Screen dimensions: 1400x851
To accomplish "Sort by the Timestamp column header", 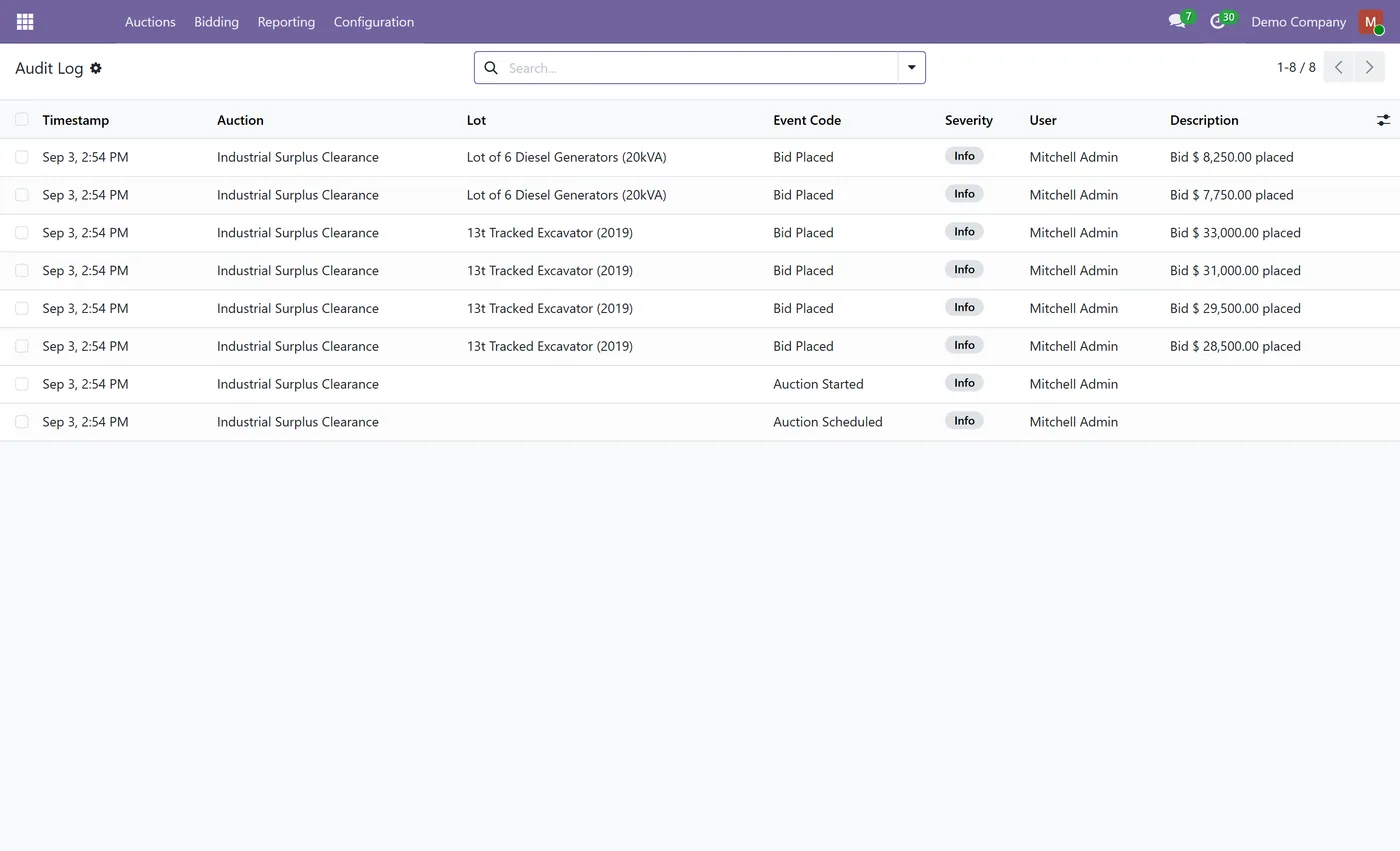I will point(76,120).
